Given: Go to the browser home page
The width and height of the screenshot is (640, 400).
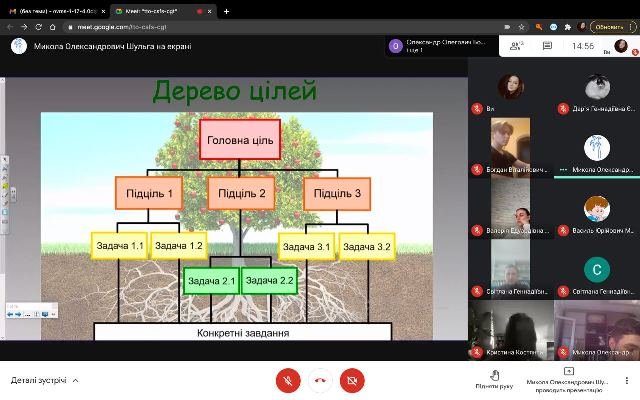Looking at the screenshot, I should (x=53, y=27).
